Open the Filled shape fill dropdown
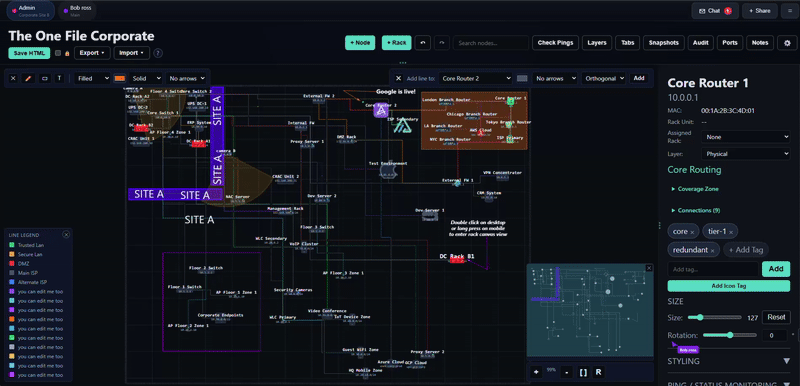 92,79
